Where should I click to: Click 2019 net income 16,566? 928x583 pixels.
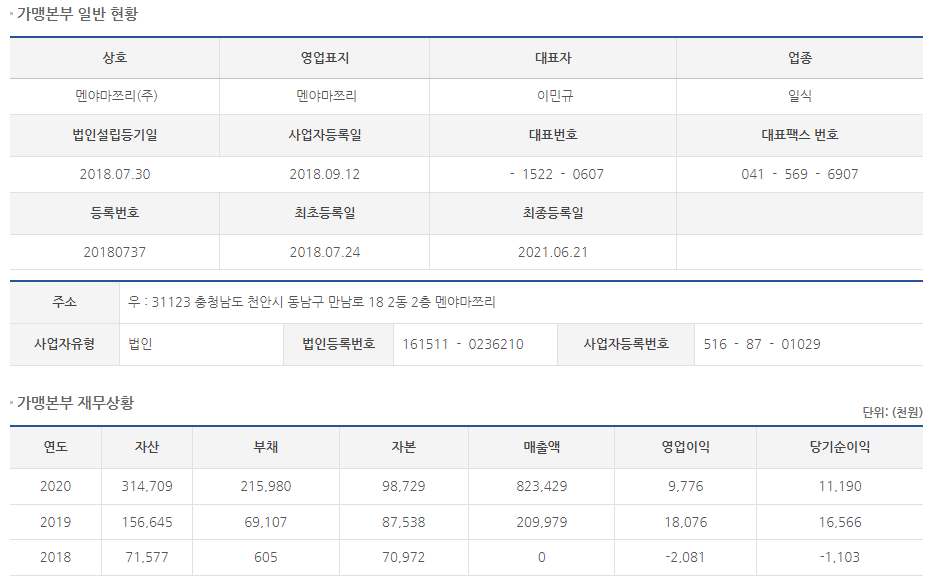(840, 523)
